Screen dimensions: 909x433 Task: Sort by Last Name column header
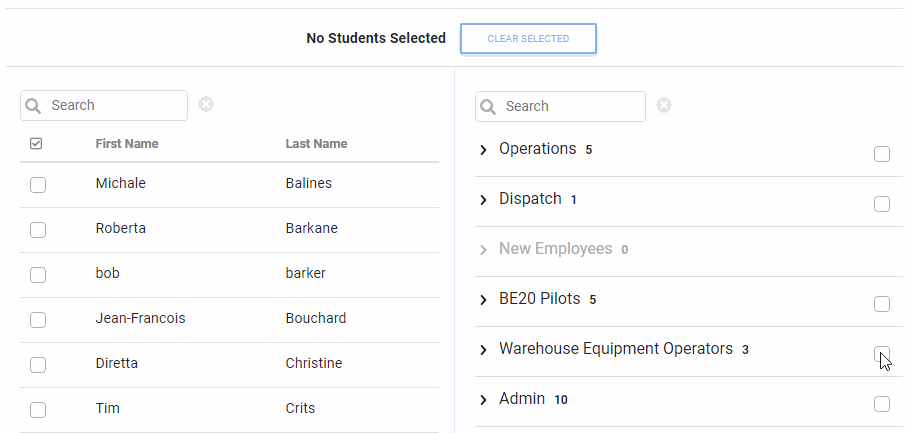[316, 144]
